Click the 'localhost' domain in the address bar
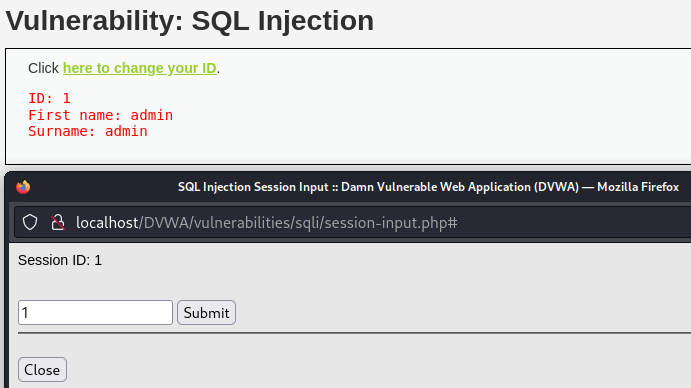The image size is (691, 388). (107, 223)
